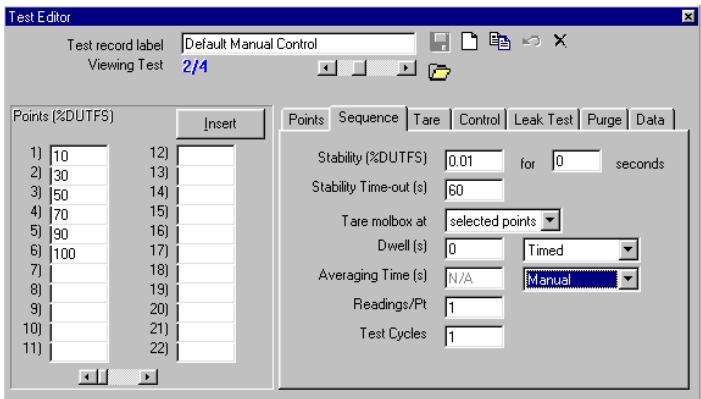The width and height of the screenshot is (701, 399).
Task: Go to the Leak Test tab
Action: [x=543, y=120]
